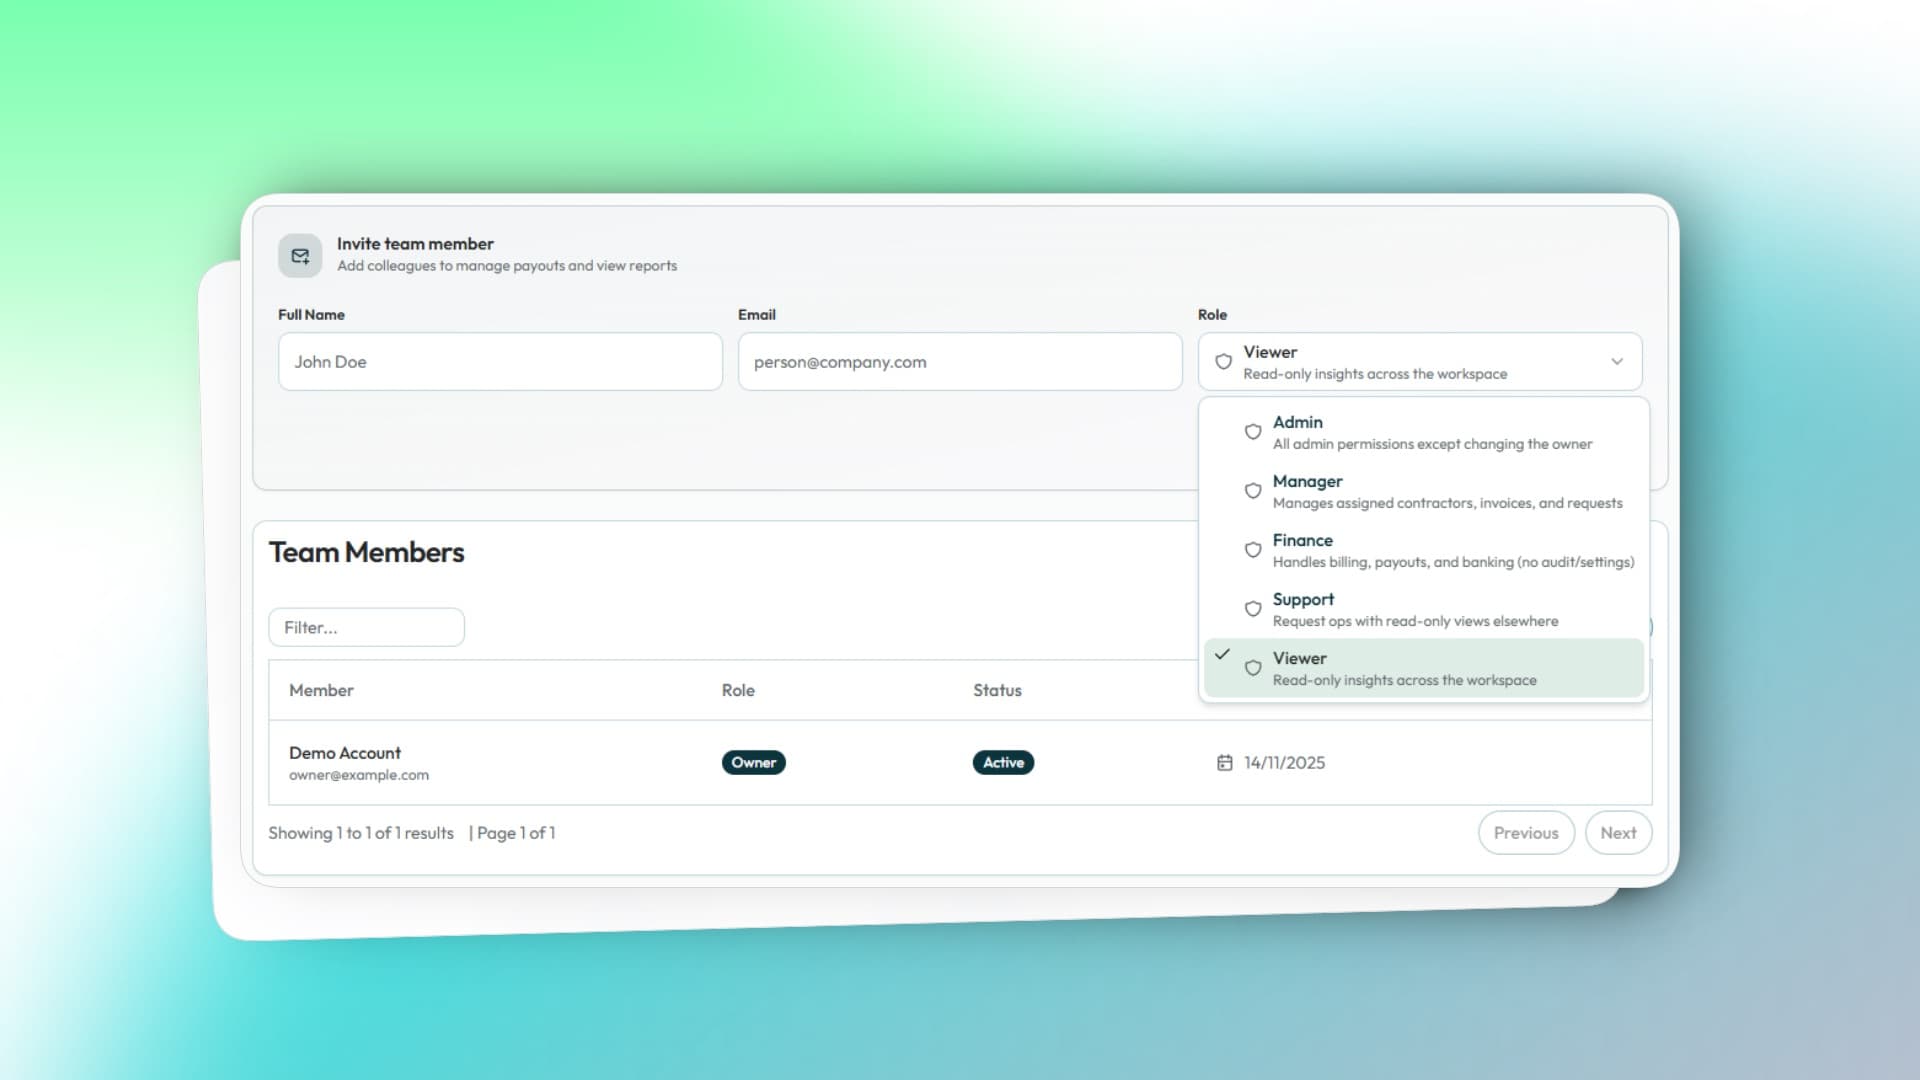Click the Finance shield icon
1920x1080 pixels.
pos(1252,550)
